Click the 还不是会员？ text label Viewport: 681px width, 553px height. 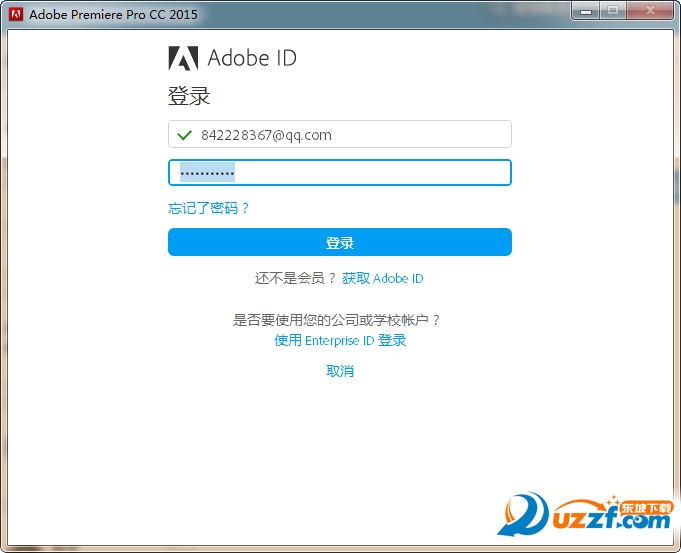pyautogui.click(x=296, y=278)
